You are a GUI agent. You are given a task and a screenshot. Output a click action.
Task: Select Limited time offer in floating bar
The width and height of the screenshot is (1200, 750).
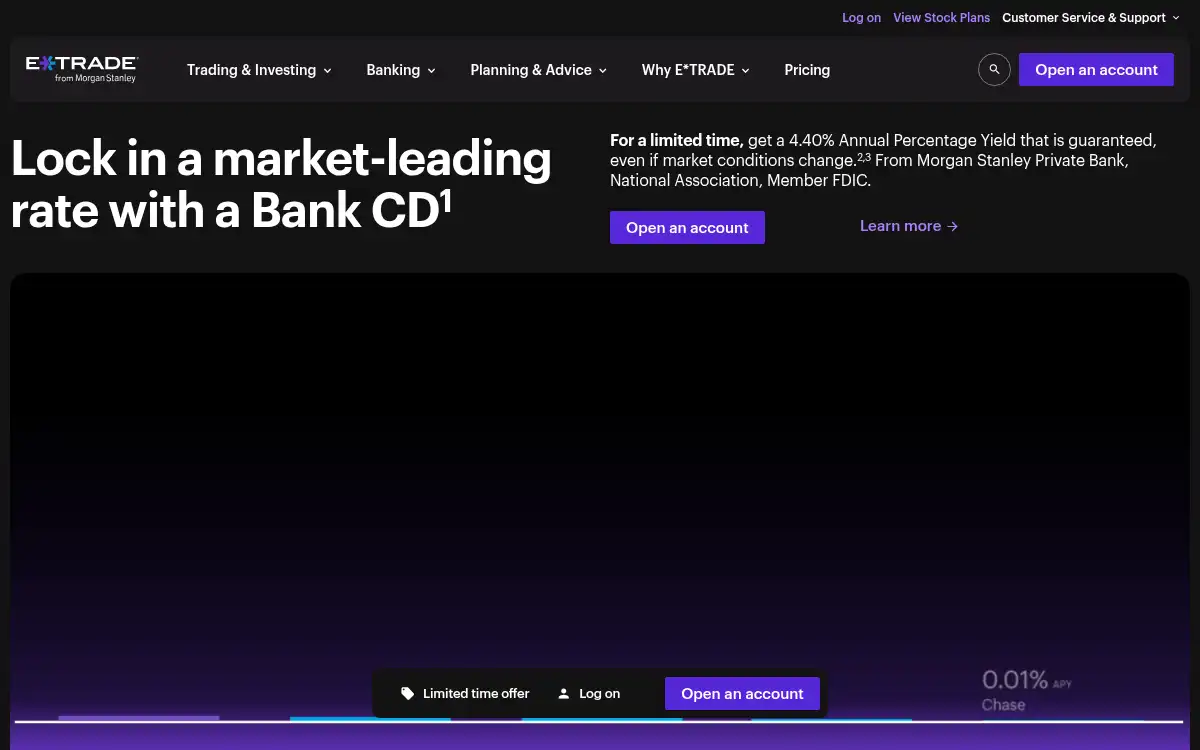click(x=465, y=693)
